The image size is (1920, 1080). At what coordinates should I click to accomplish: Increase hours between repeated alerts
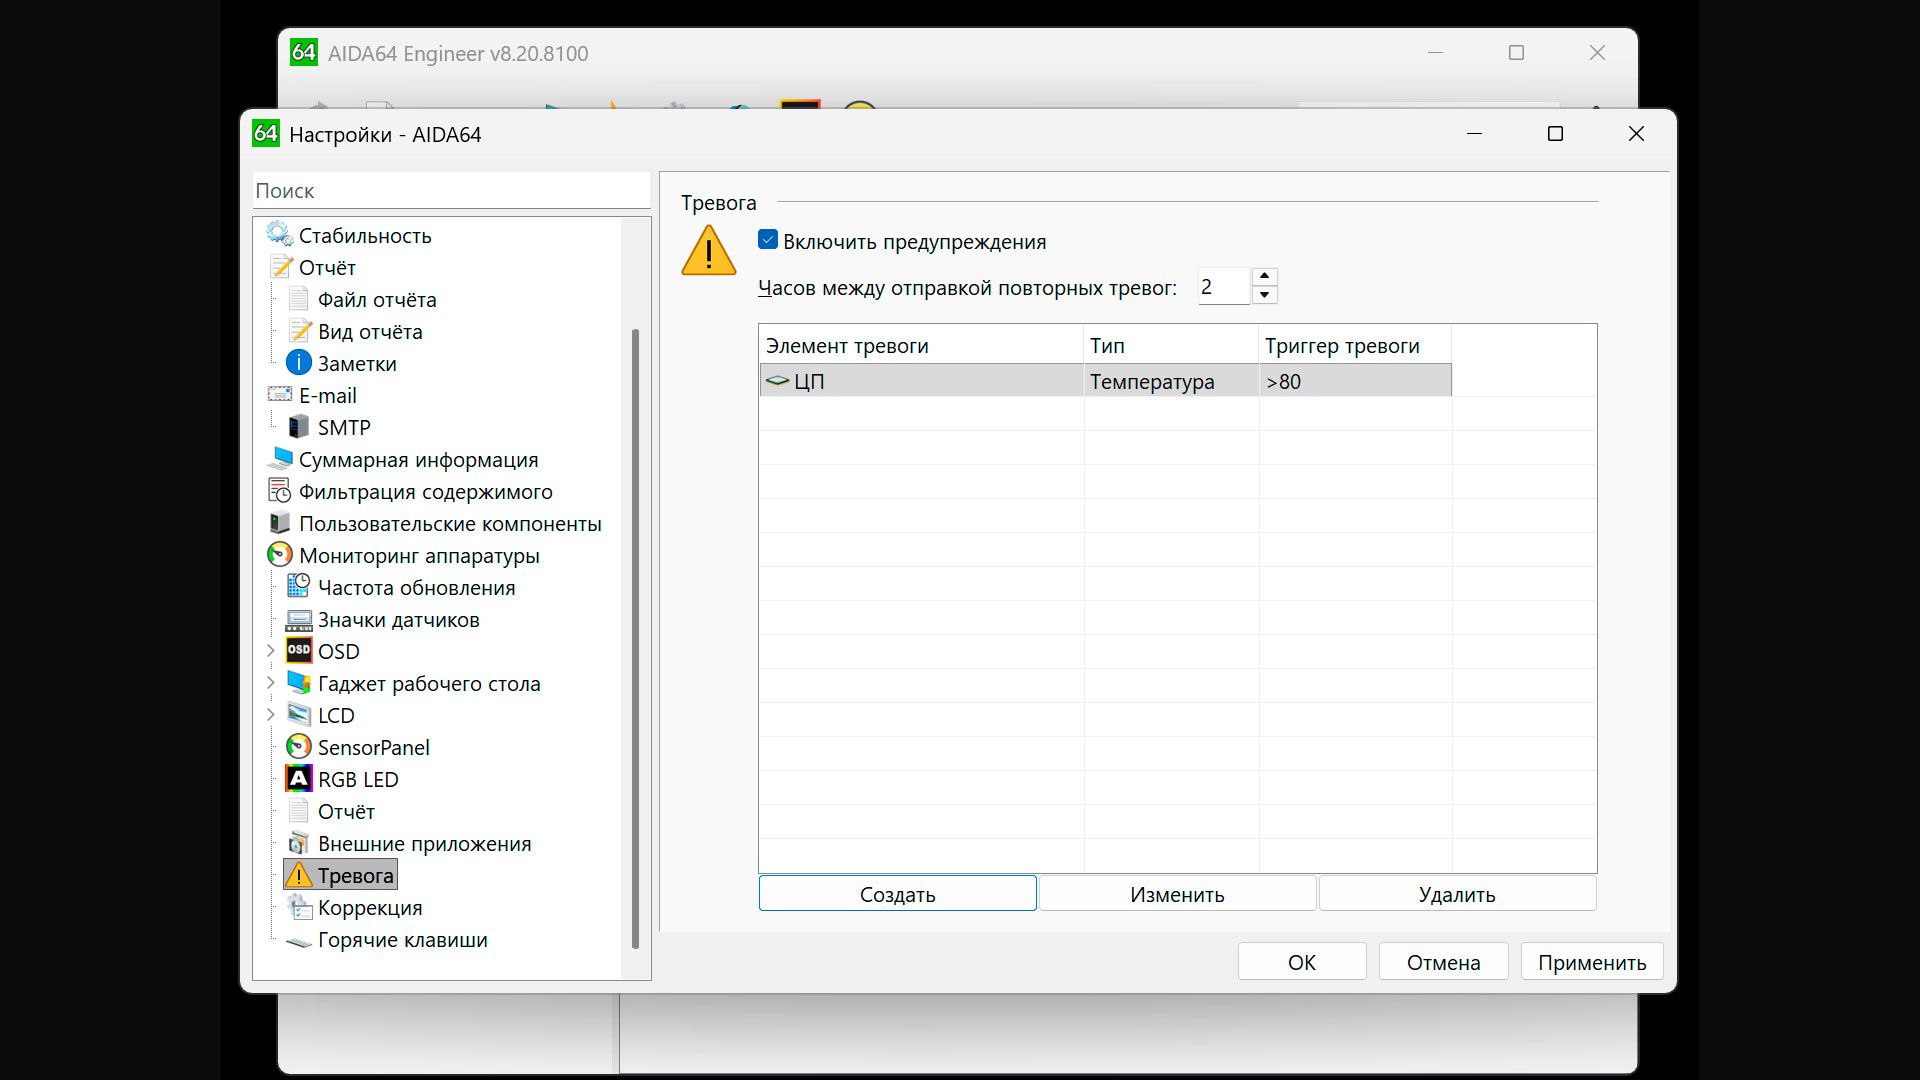coord(1265,277)
